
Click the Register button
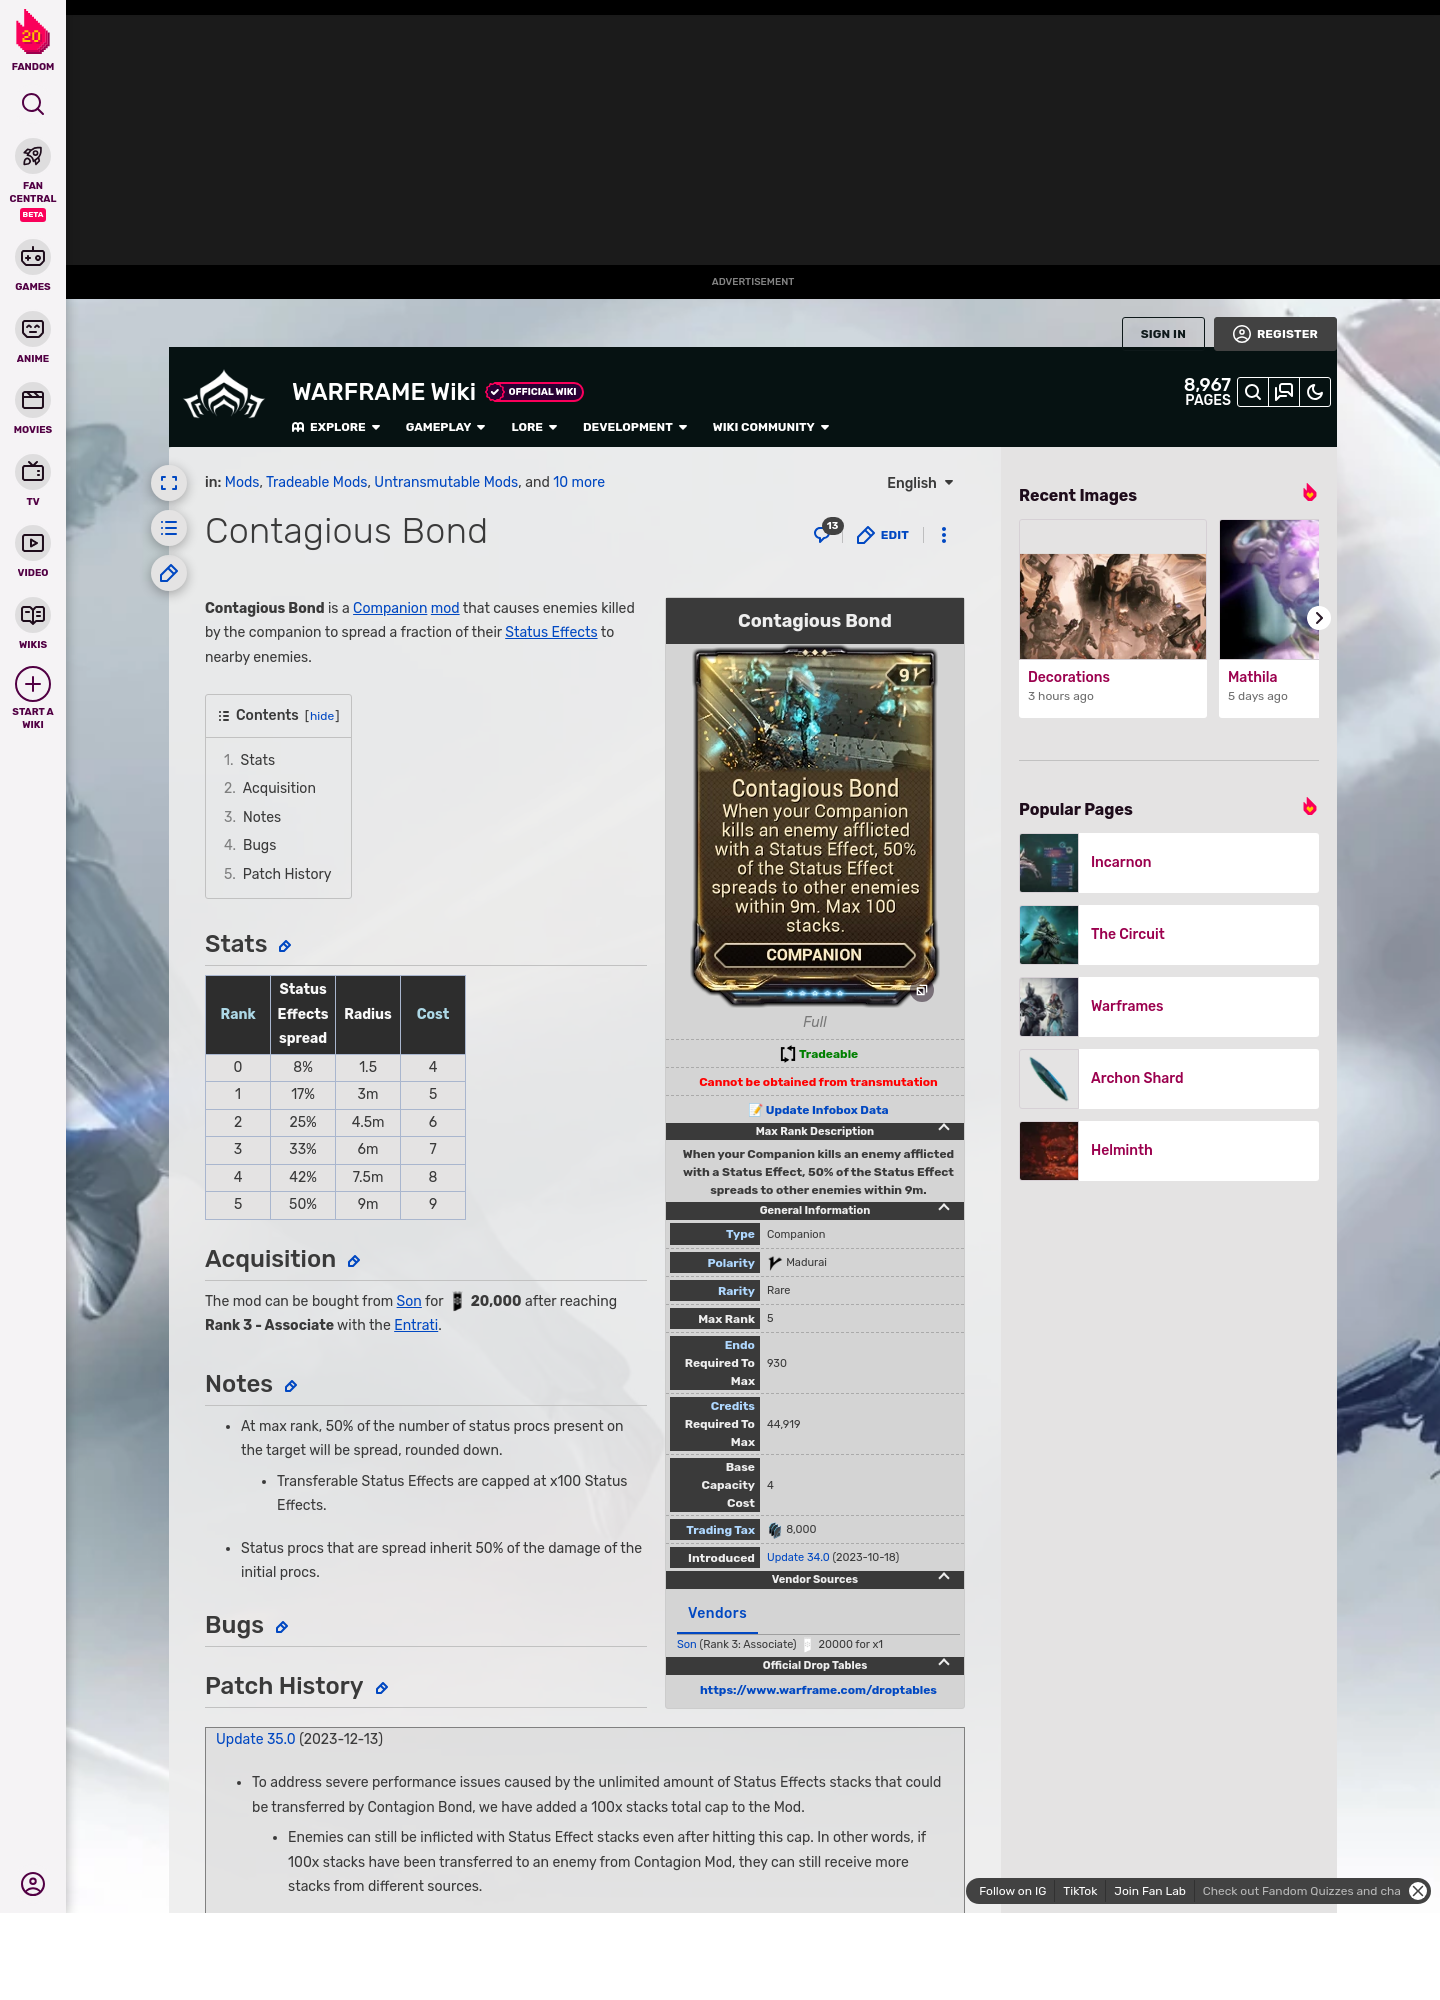1275,334
